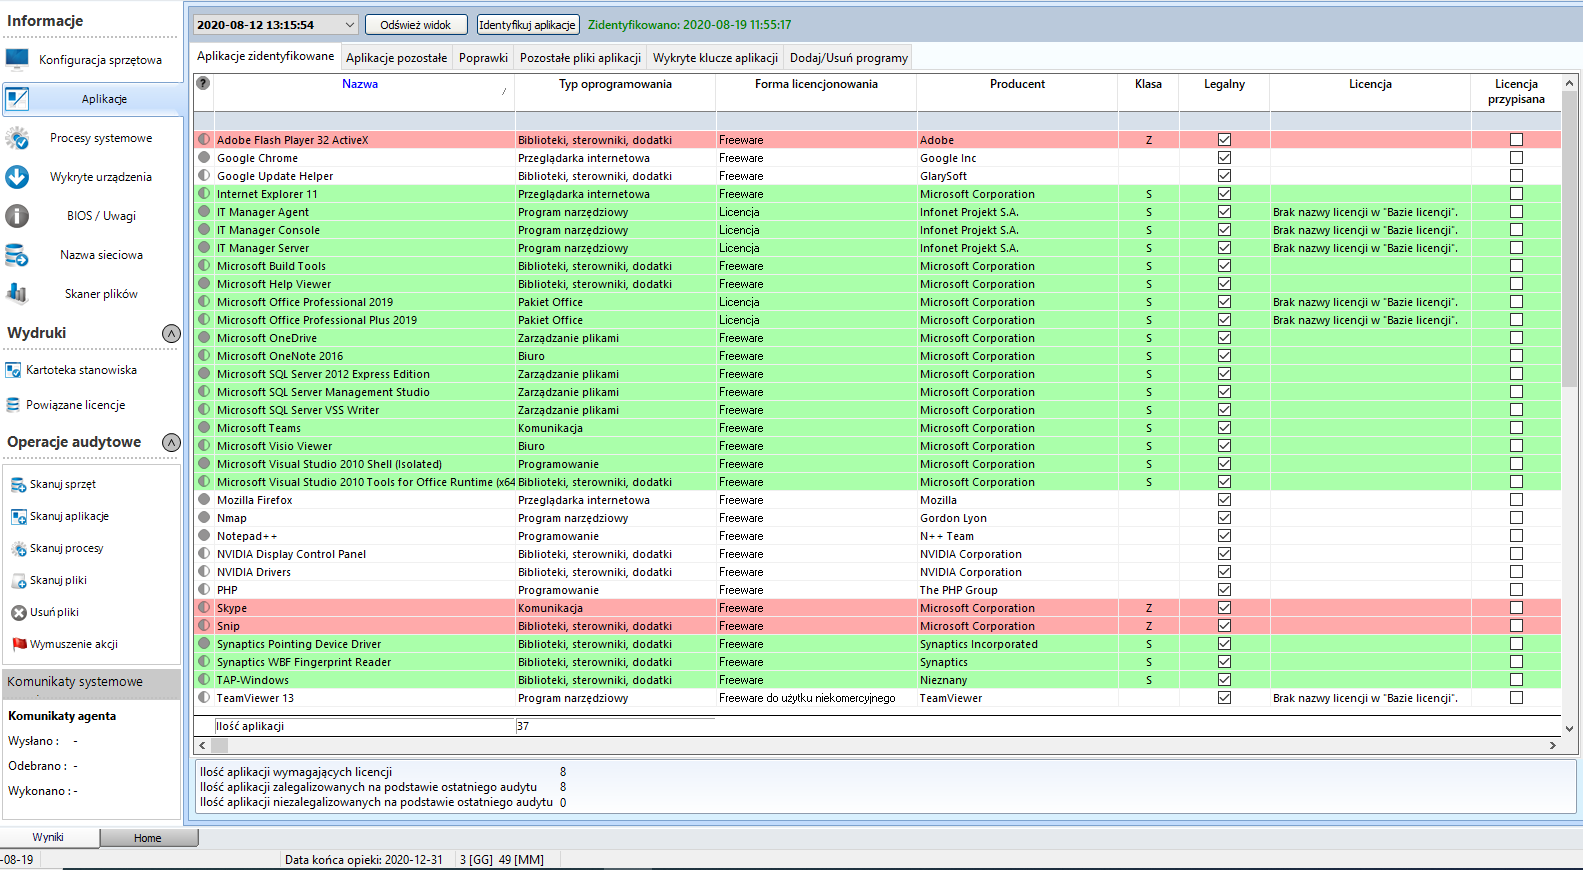The height and width of the screenshot is (870, 1583).
Task: Click Powiązane licencje icon
Action: pos(13,405)
